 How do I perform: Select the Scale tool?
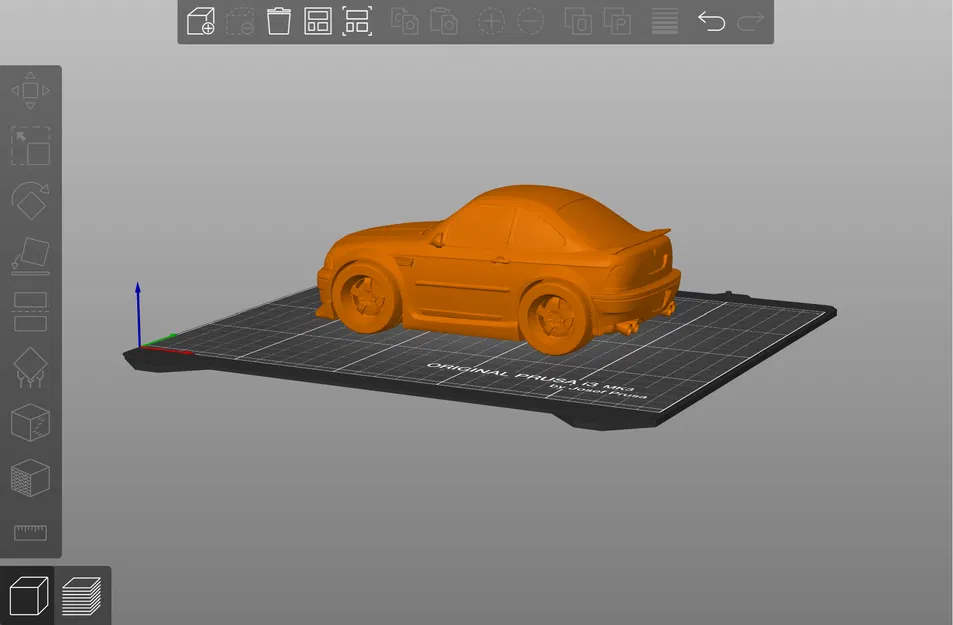pyautogui.click(x=31, y=146)
